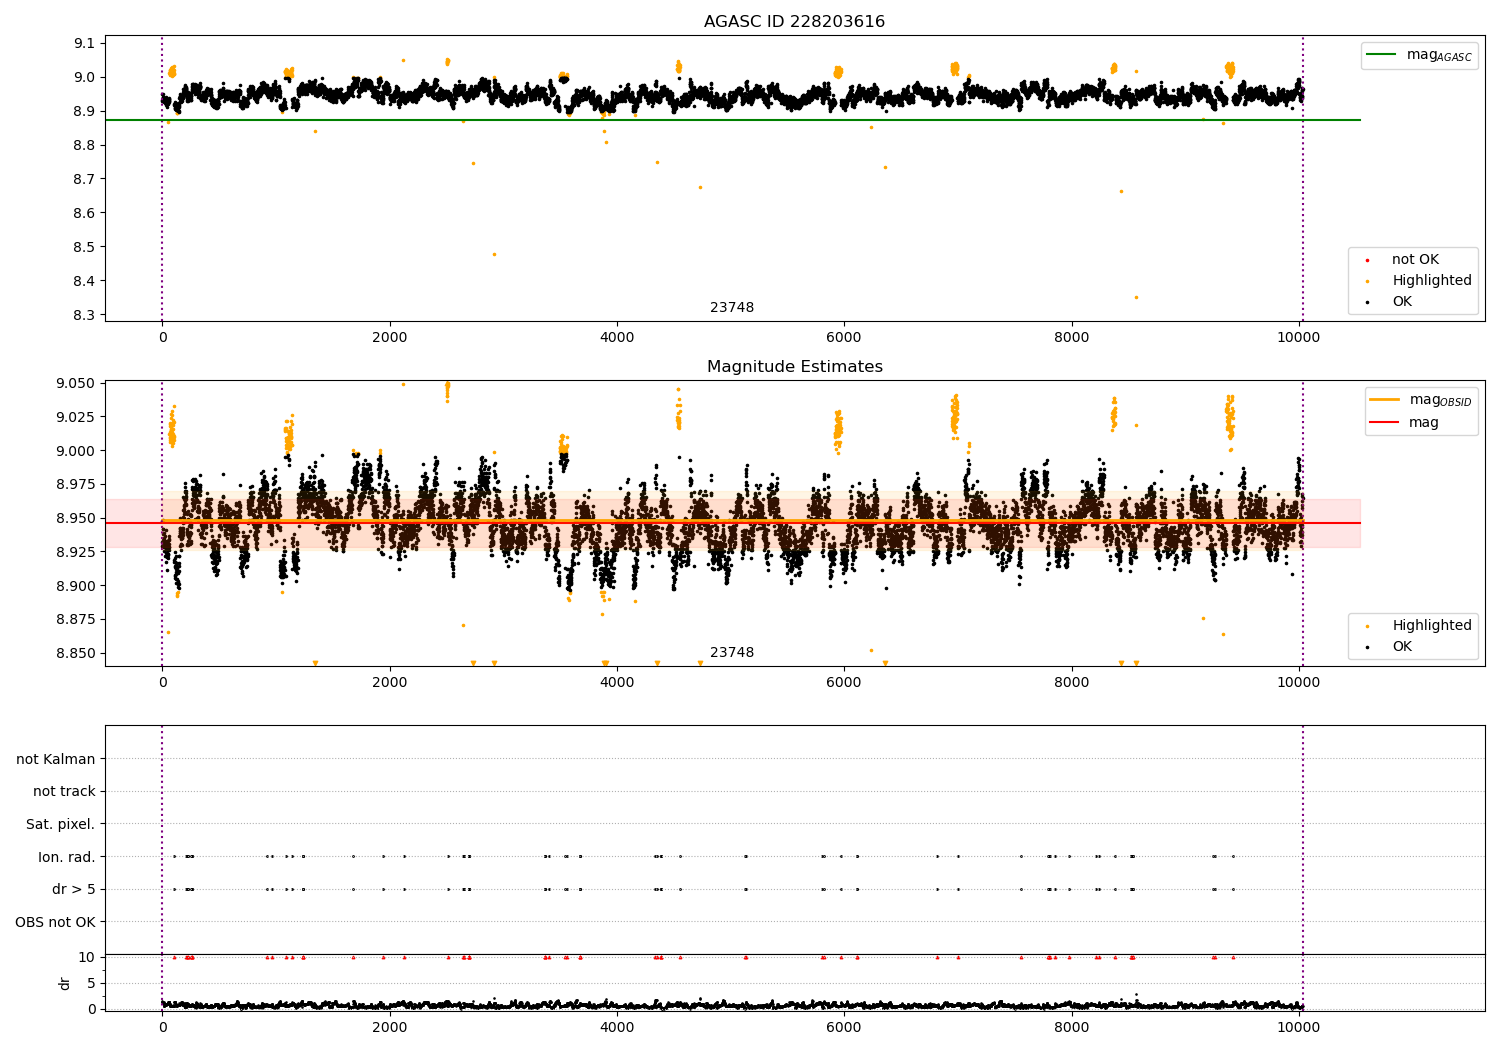Click the red 'mag' legend line
The width and height of the screenshot is (1500, 1050).
(1385, 422)
